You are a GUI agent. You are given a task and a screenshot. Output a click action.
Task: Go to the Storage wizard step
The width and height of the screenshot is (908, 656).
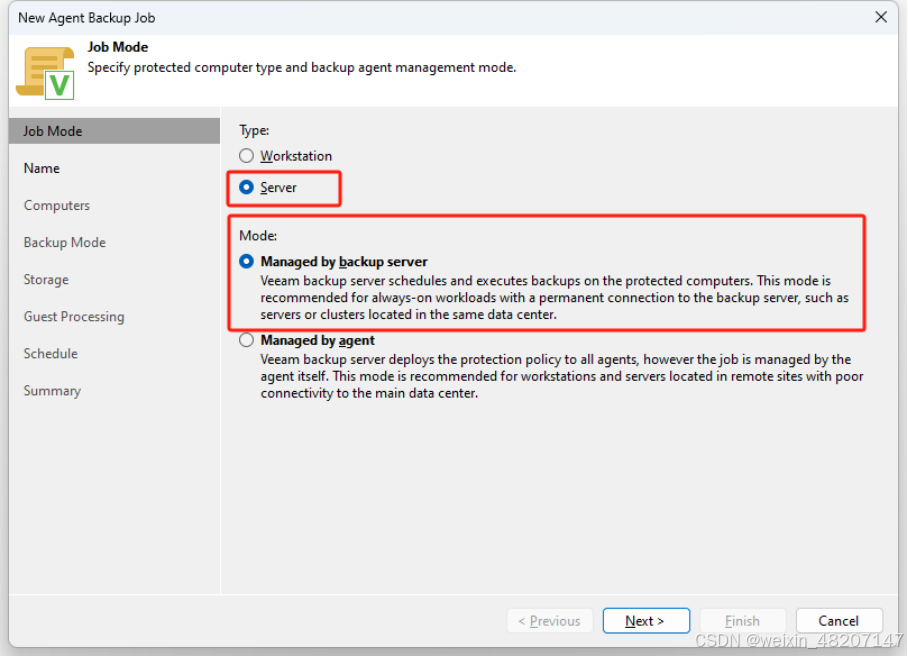pos(46,279)
